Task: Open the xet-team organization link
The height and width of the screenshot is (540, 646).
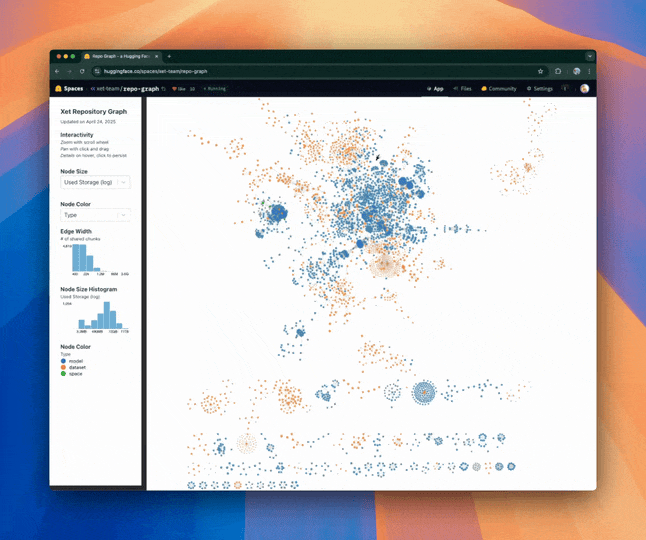Action: coord(108,88)
